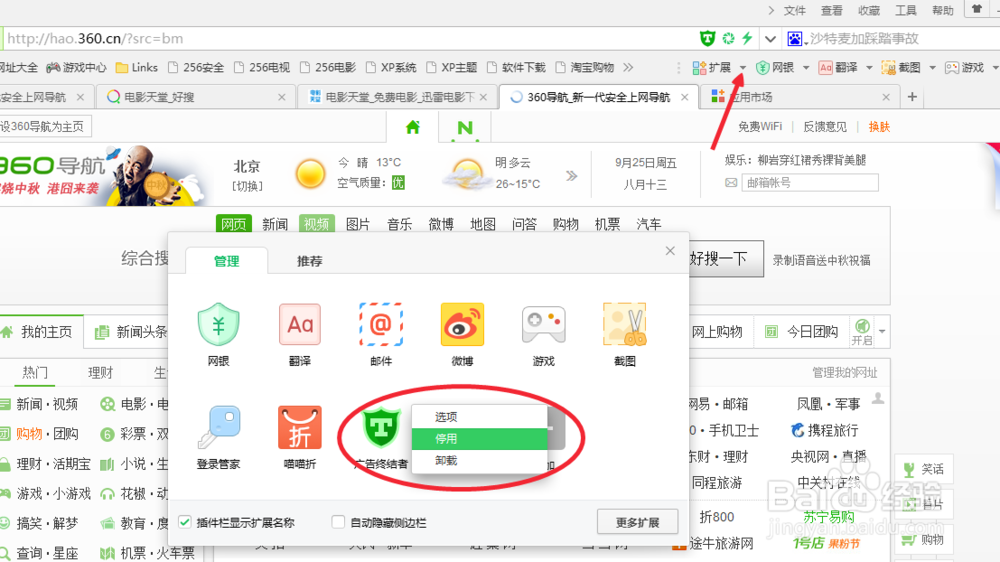Close the extension manager popup with X
Screen dimensions: 1000x562
pos(670,251)
